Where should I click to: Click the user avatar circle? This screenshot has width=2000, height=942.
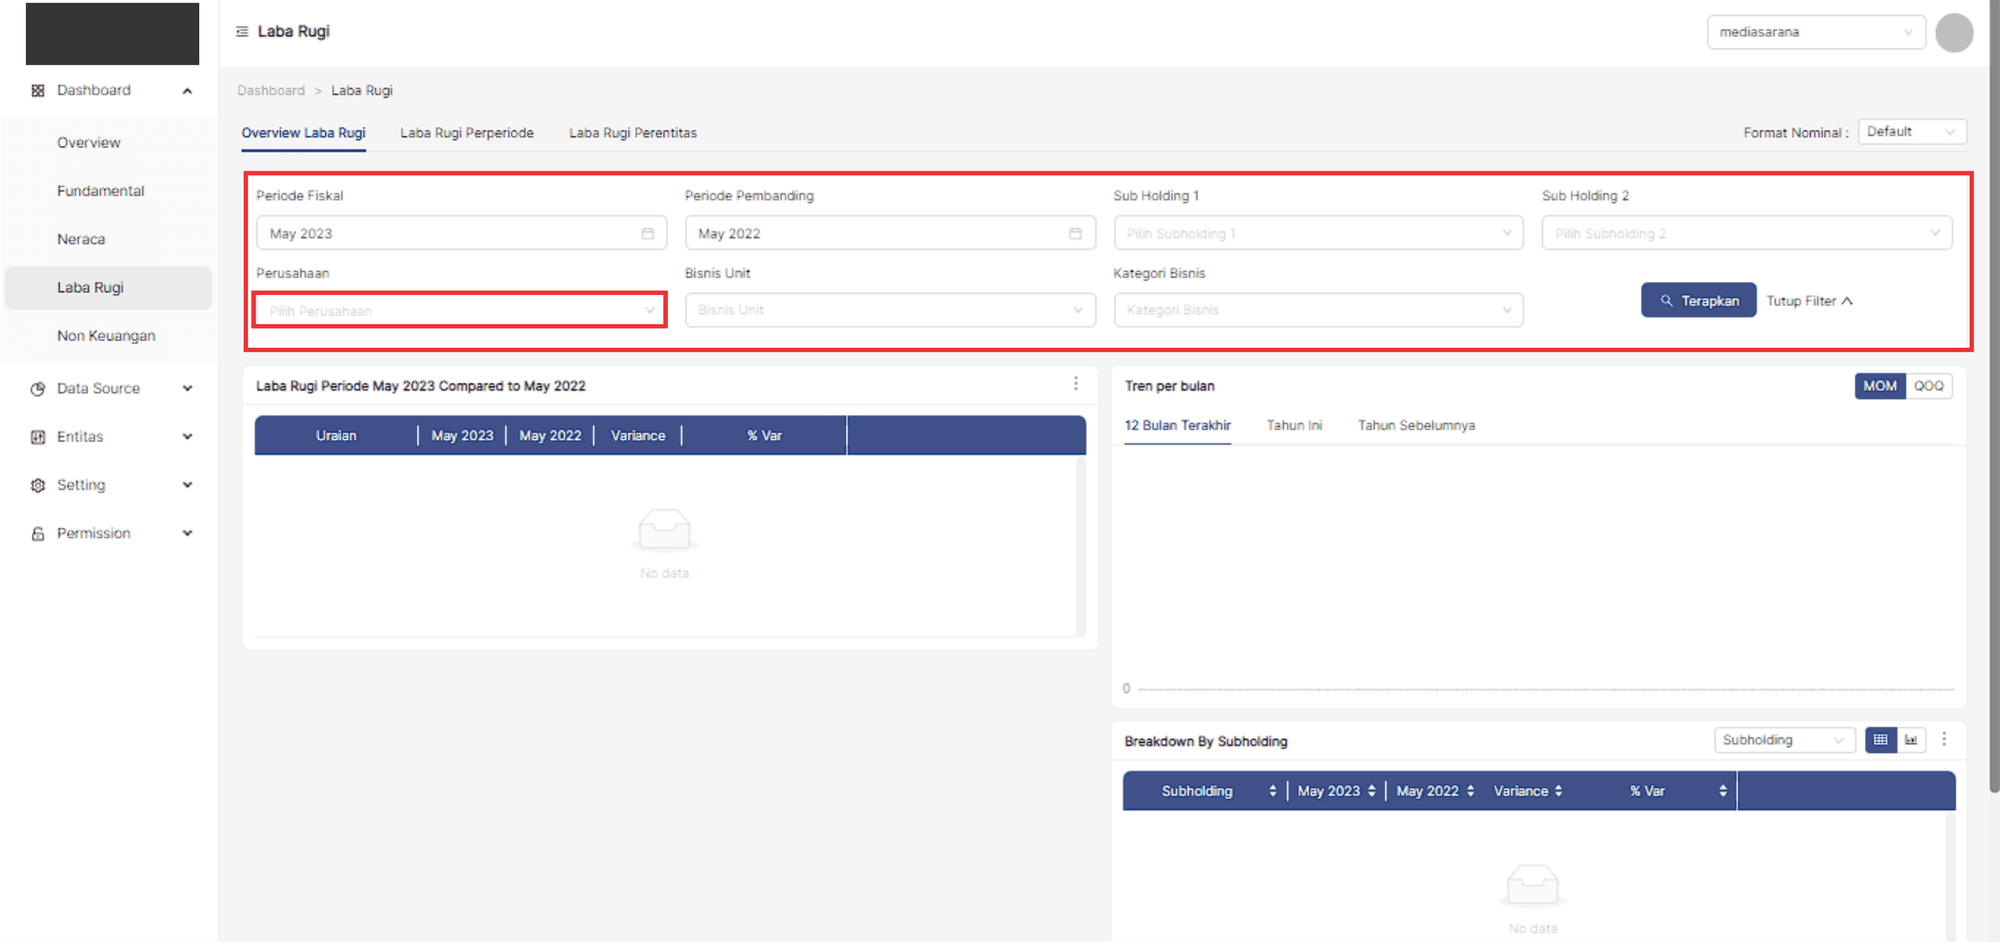(x=1953, y=33)
